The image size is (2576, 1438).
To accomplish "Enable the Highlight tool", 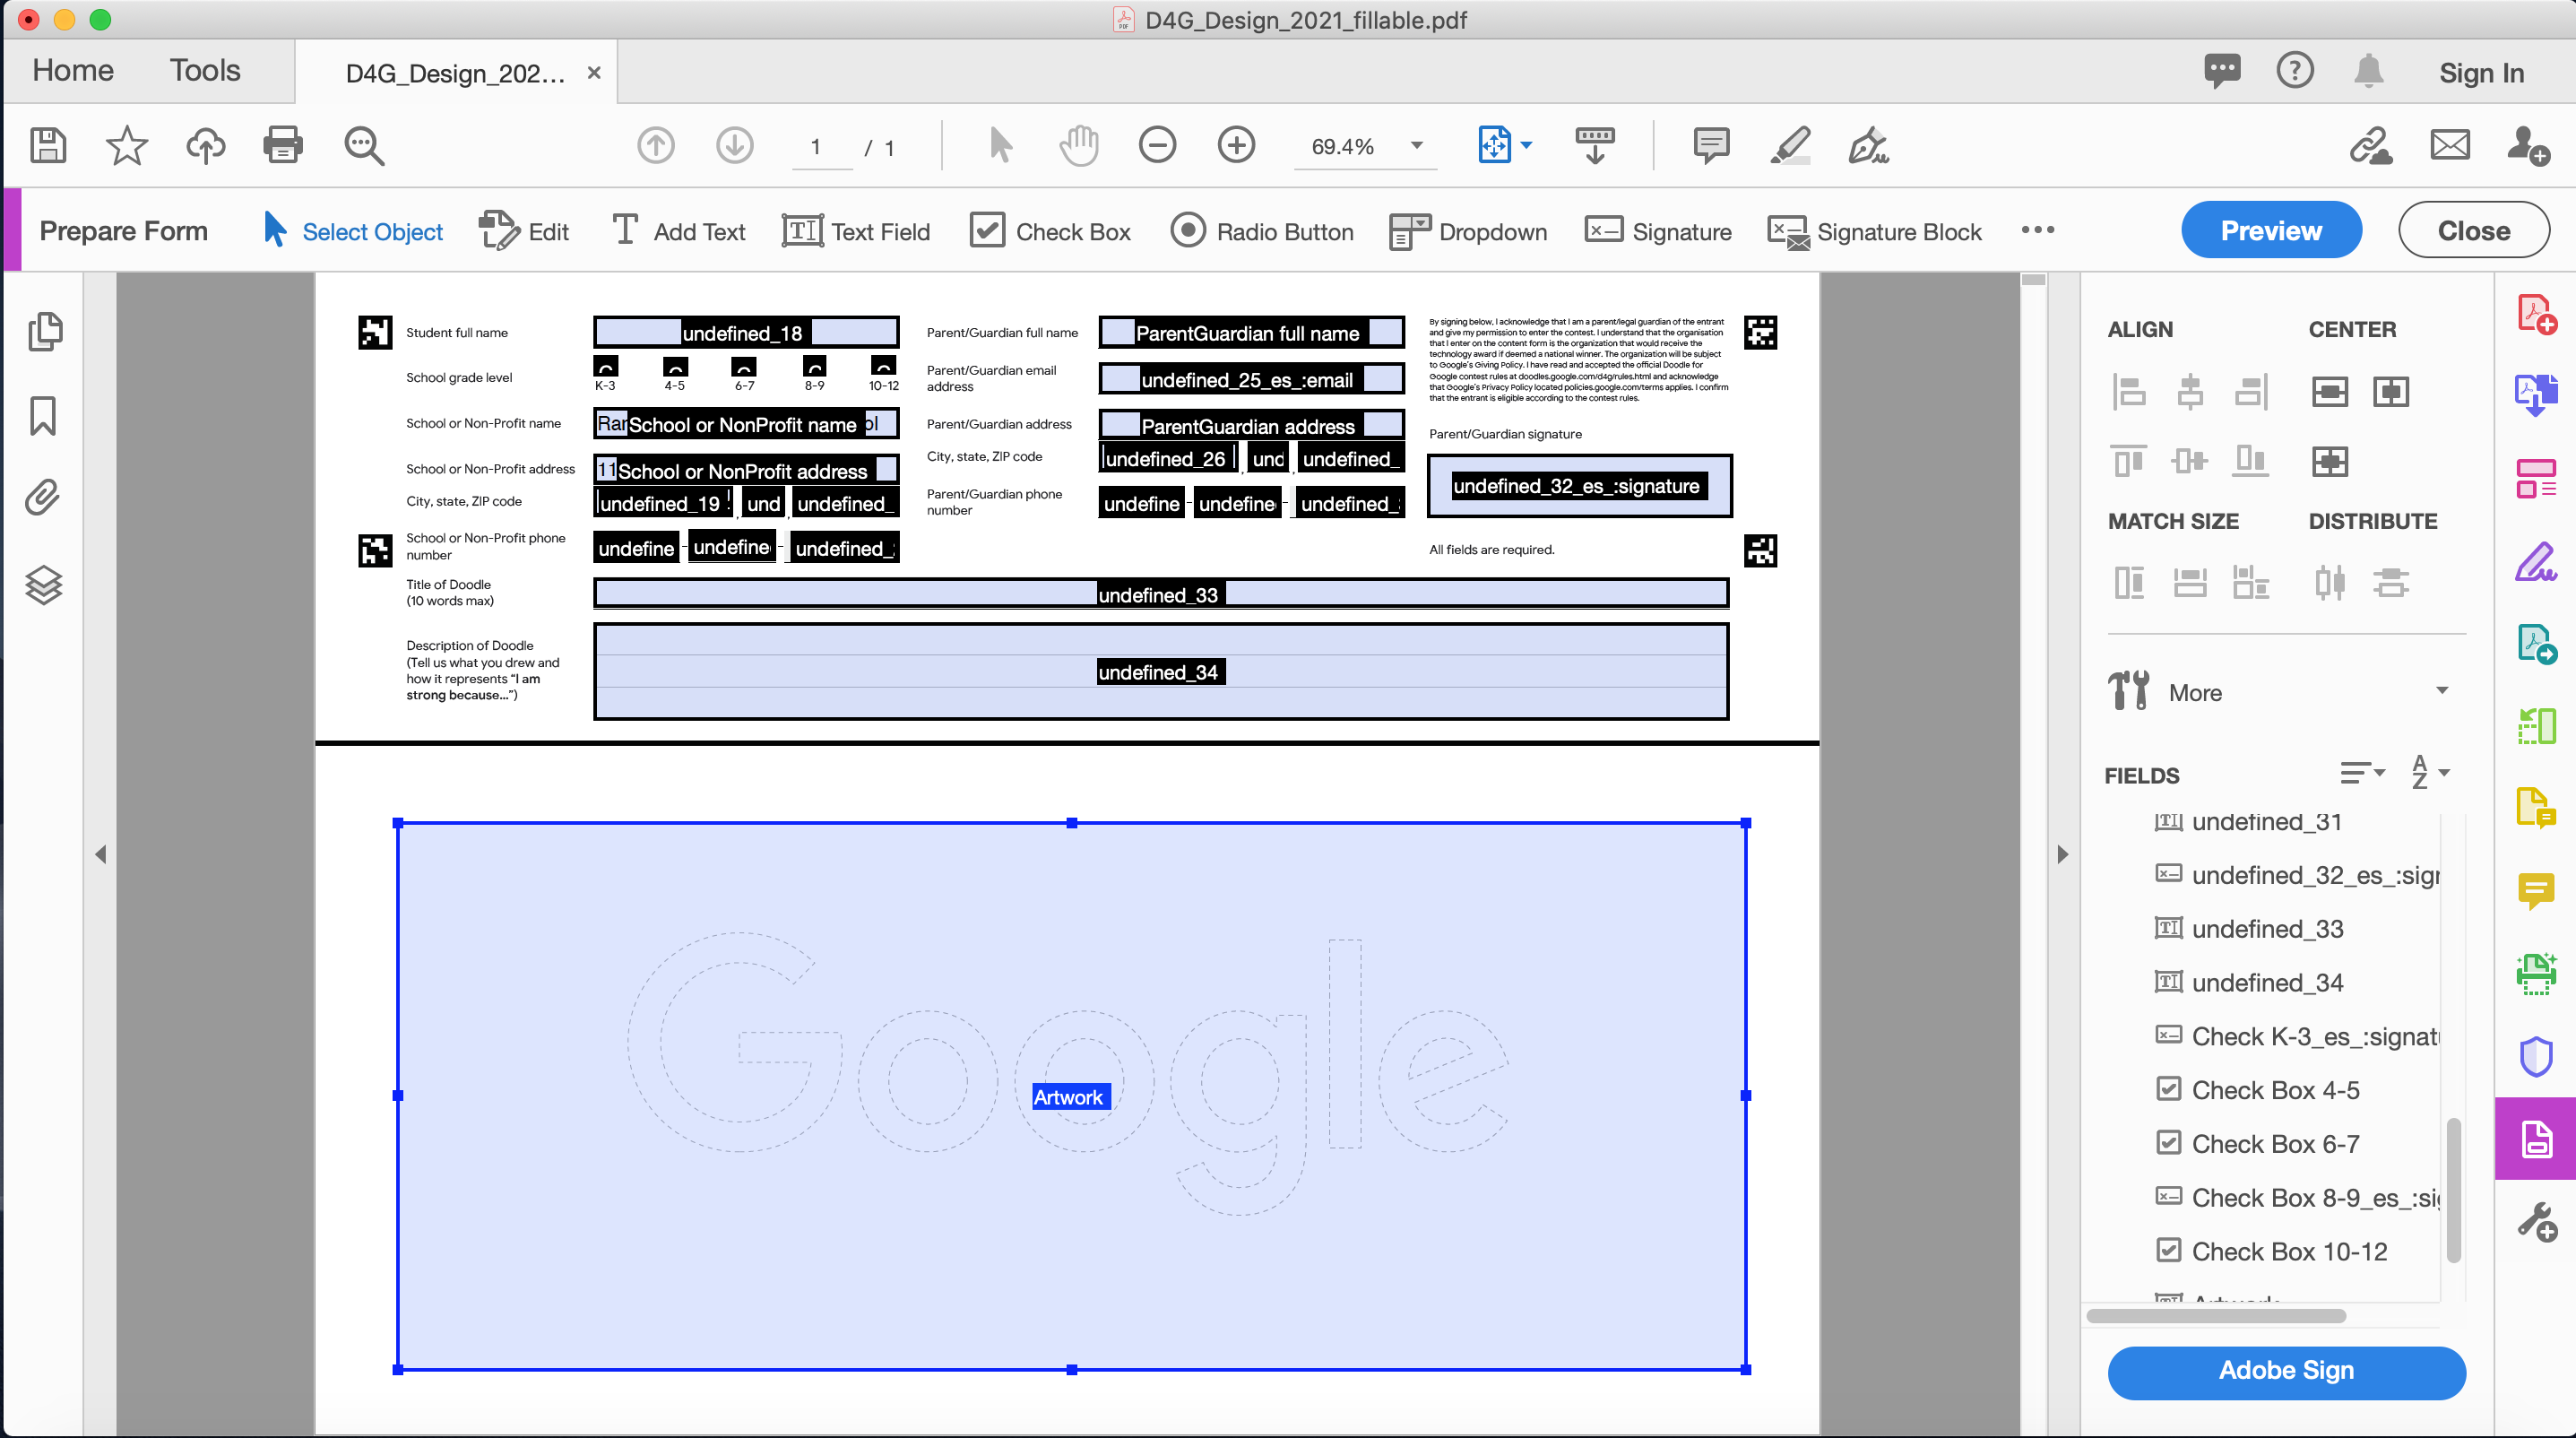I will pos(1789,145).
